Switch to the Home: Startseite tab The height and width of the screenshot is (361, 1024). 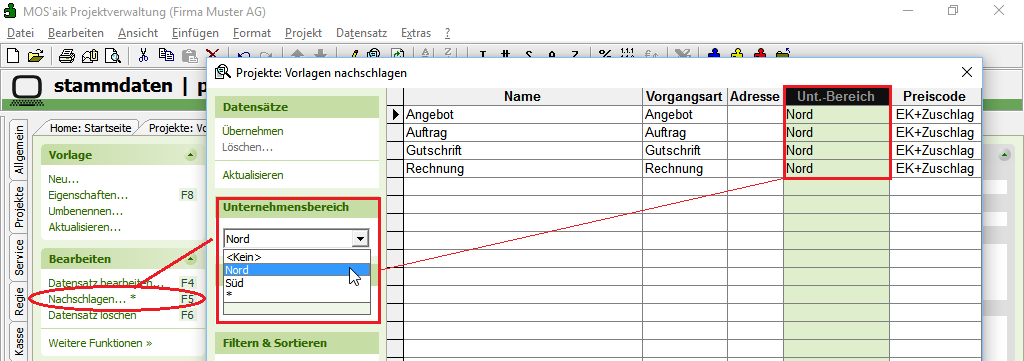90,128
